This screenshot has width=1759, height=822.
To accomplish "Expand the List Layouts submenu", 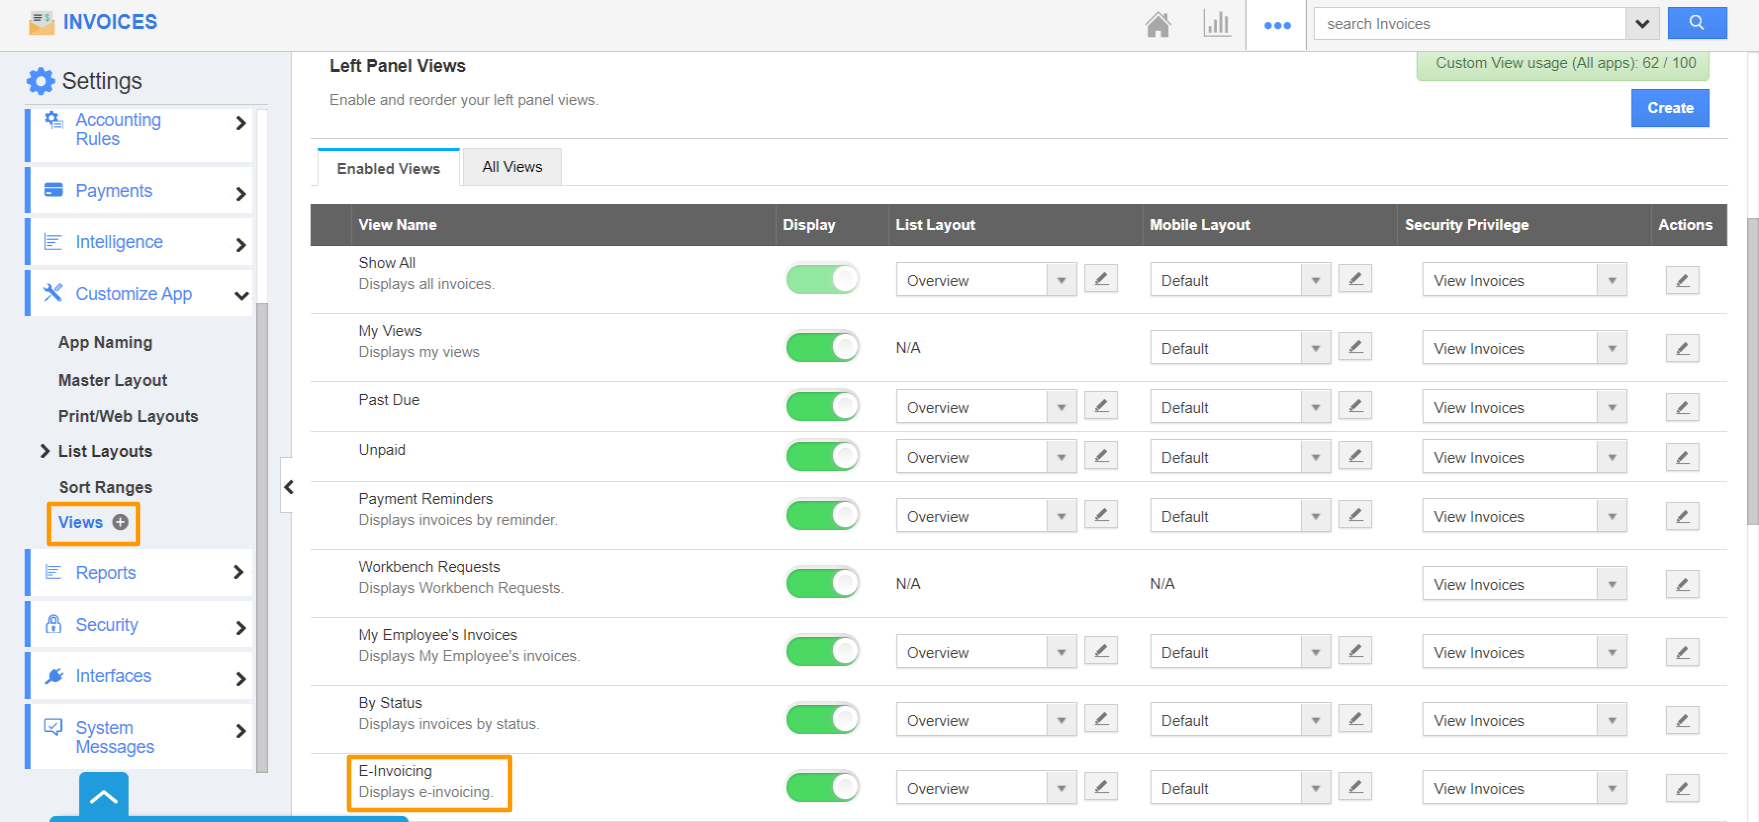I will [45, 451].
